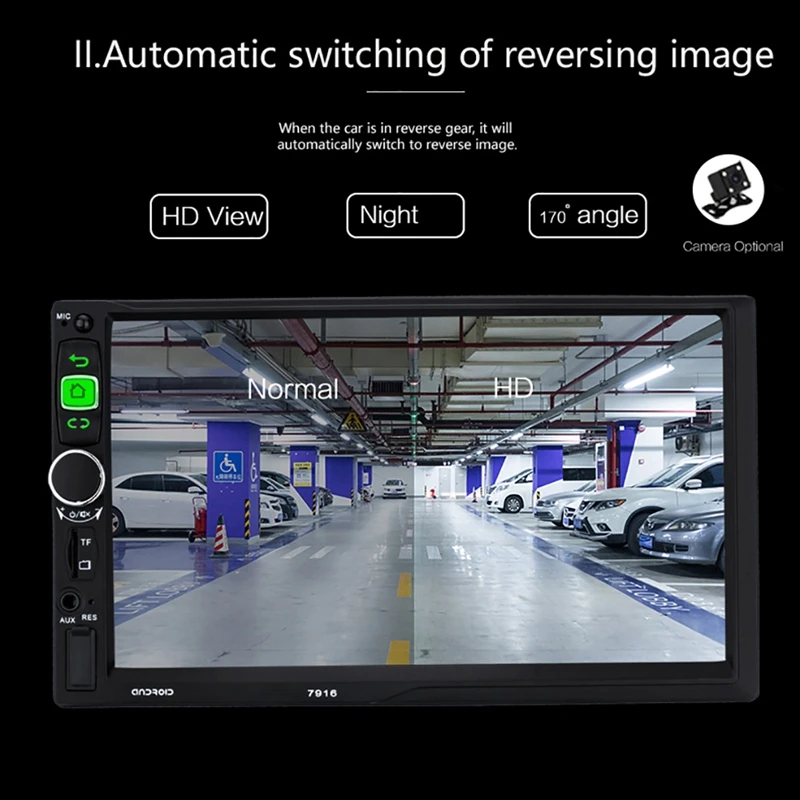Click the HD View feature badge
Image resolution: width=800 pixels, height=800 pixels.
[209, 216]
